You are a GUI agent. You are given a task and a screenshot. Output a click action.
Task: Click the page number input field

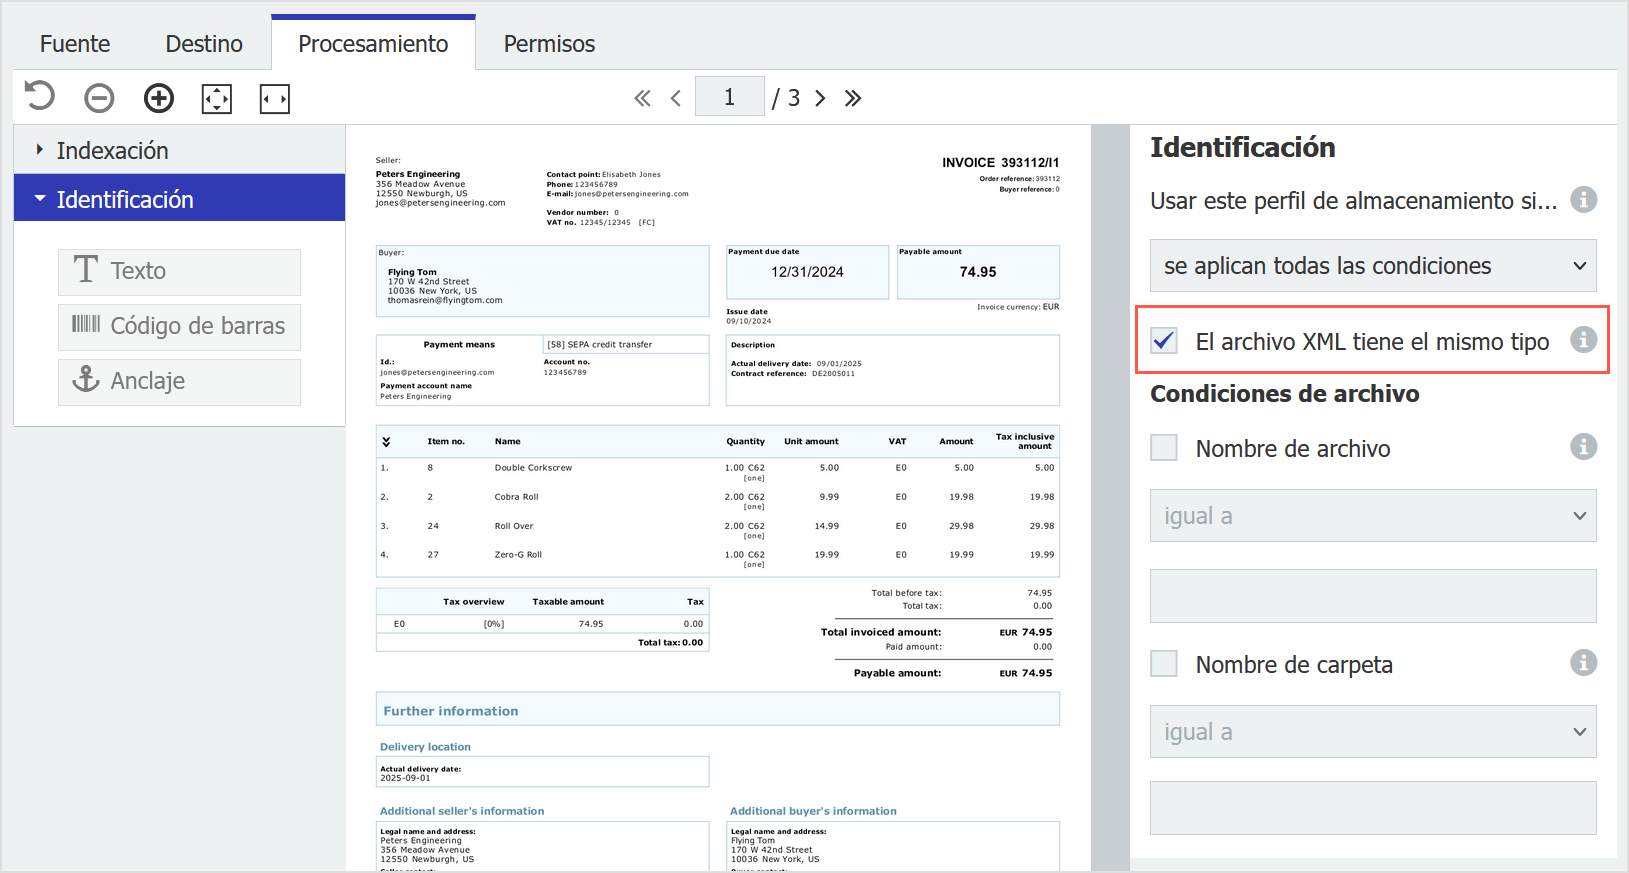click(x=729, y=97)
